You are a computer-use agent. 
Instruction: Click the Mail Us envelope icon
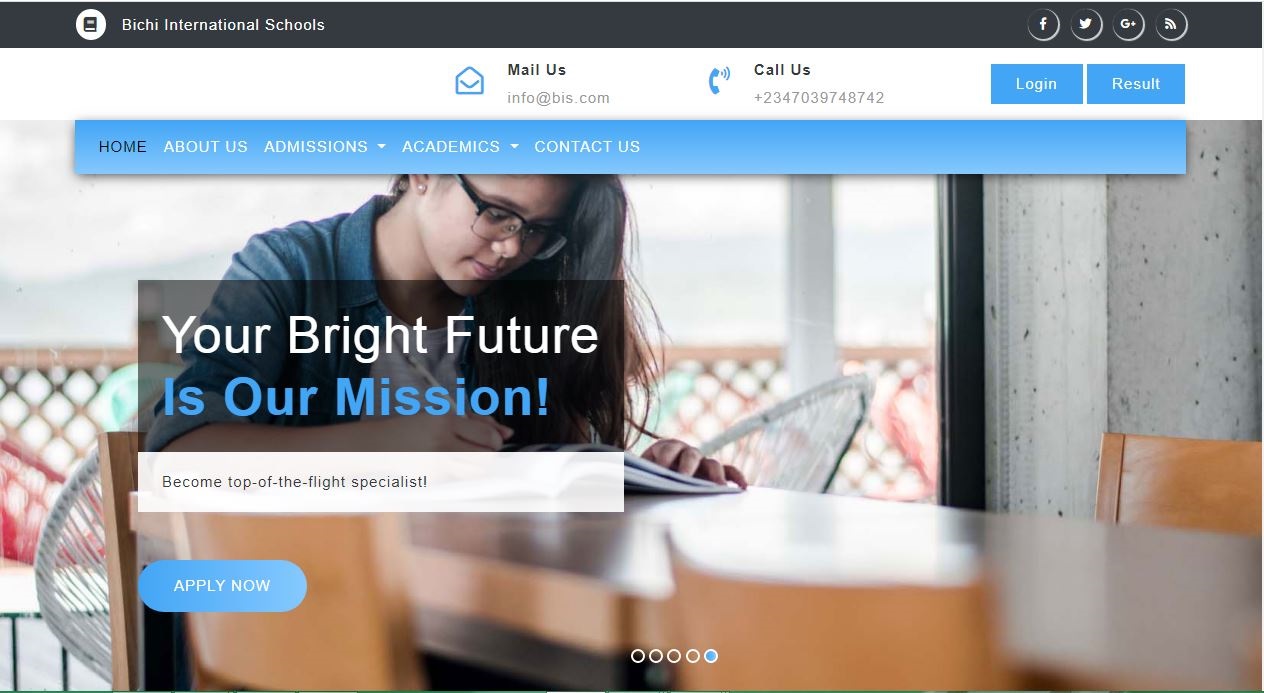click(469, 81)
